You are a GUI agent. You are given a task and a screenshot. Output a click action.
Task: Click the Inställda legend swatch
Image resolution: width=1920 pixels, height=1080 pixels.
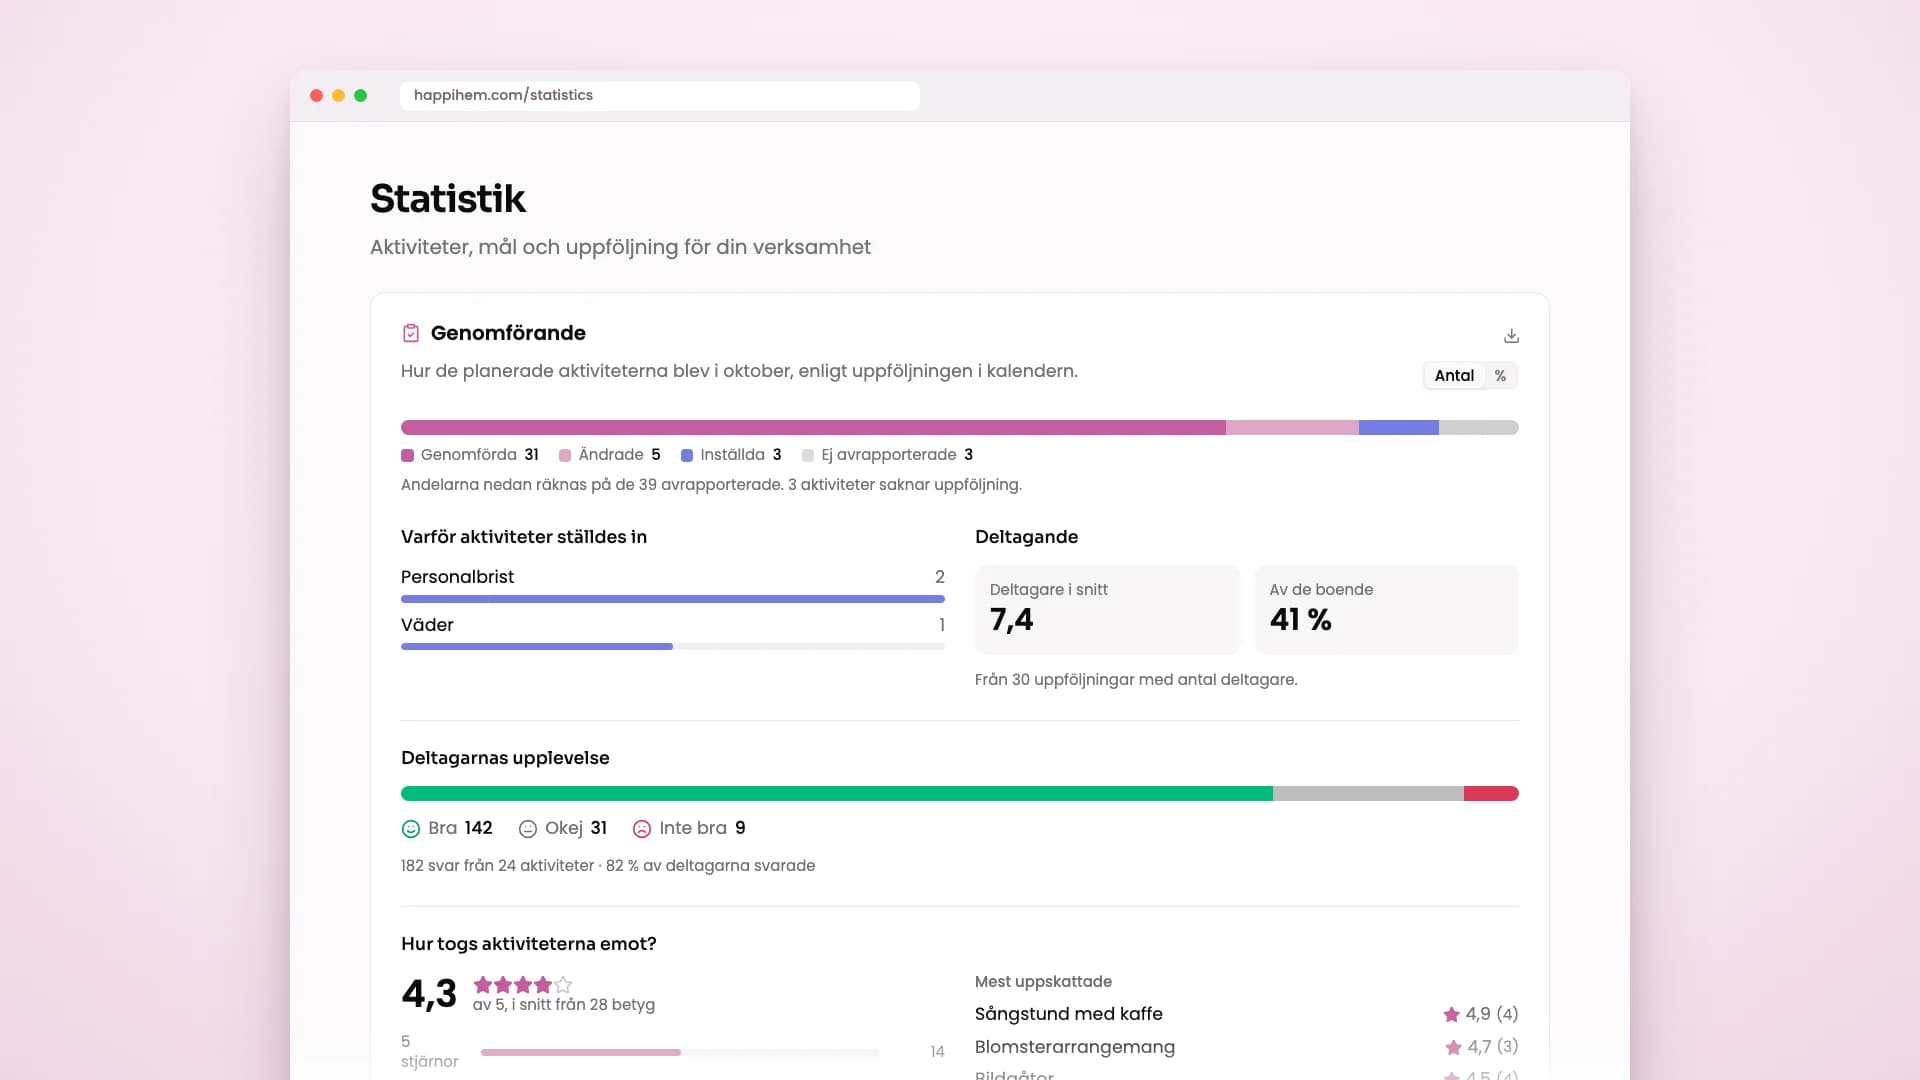(687, 456)
